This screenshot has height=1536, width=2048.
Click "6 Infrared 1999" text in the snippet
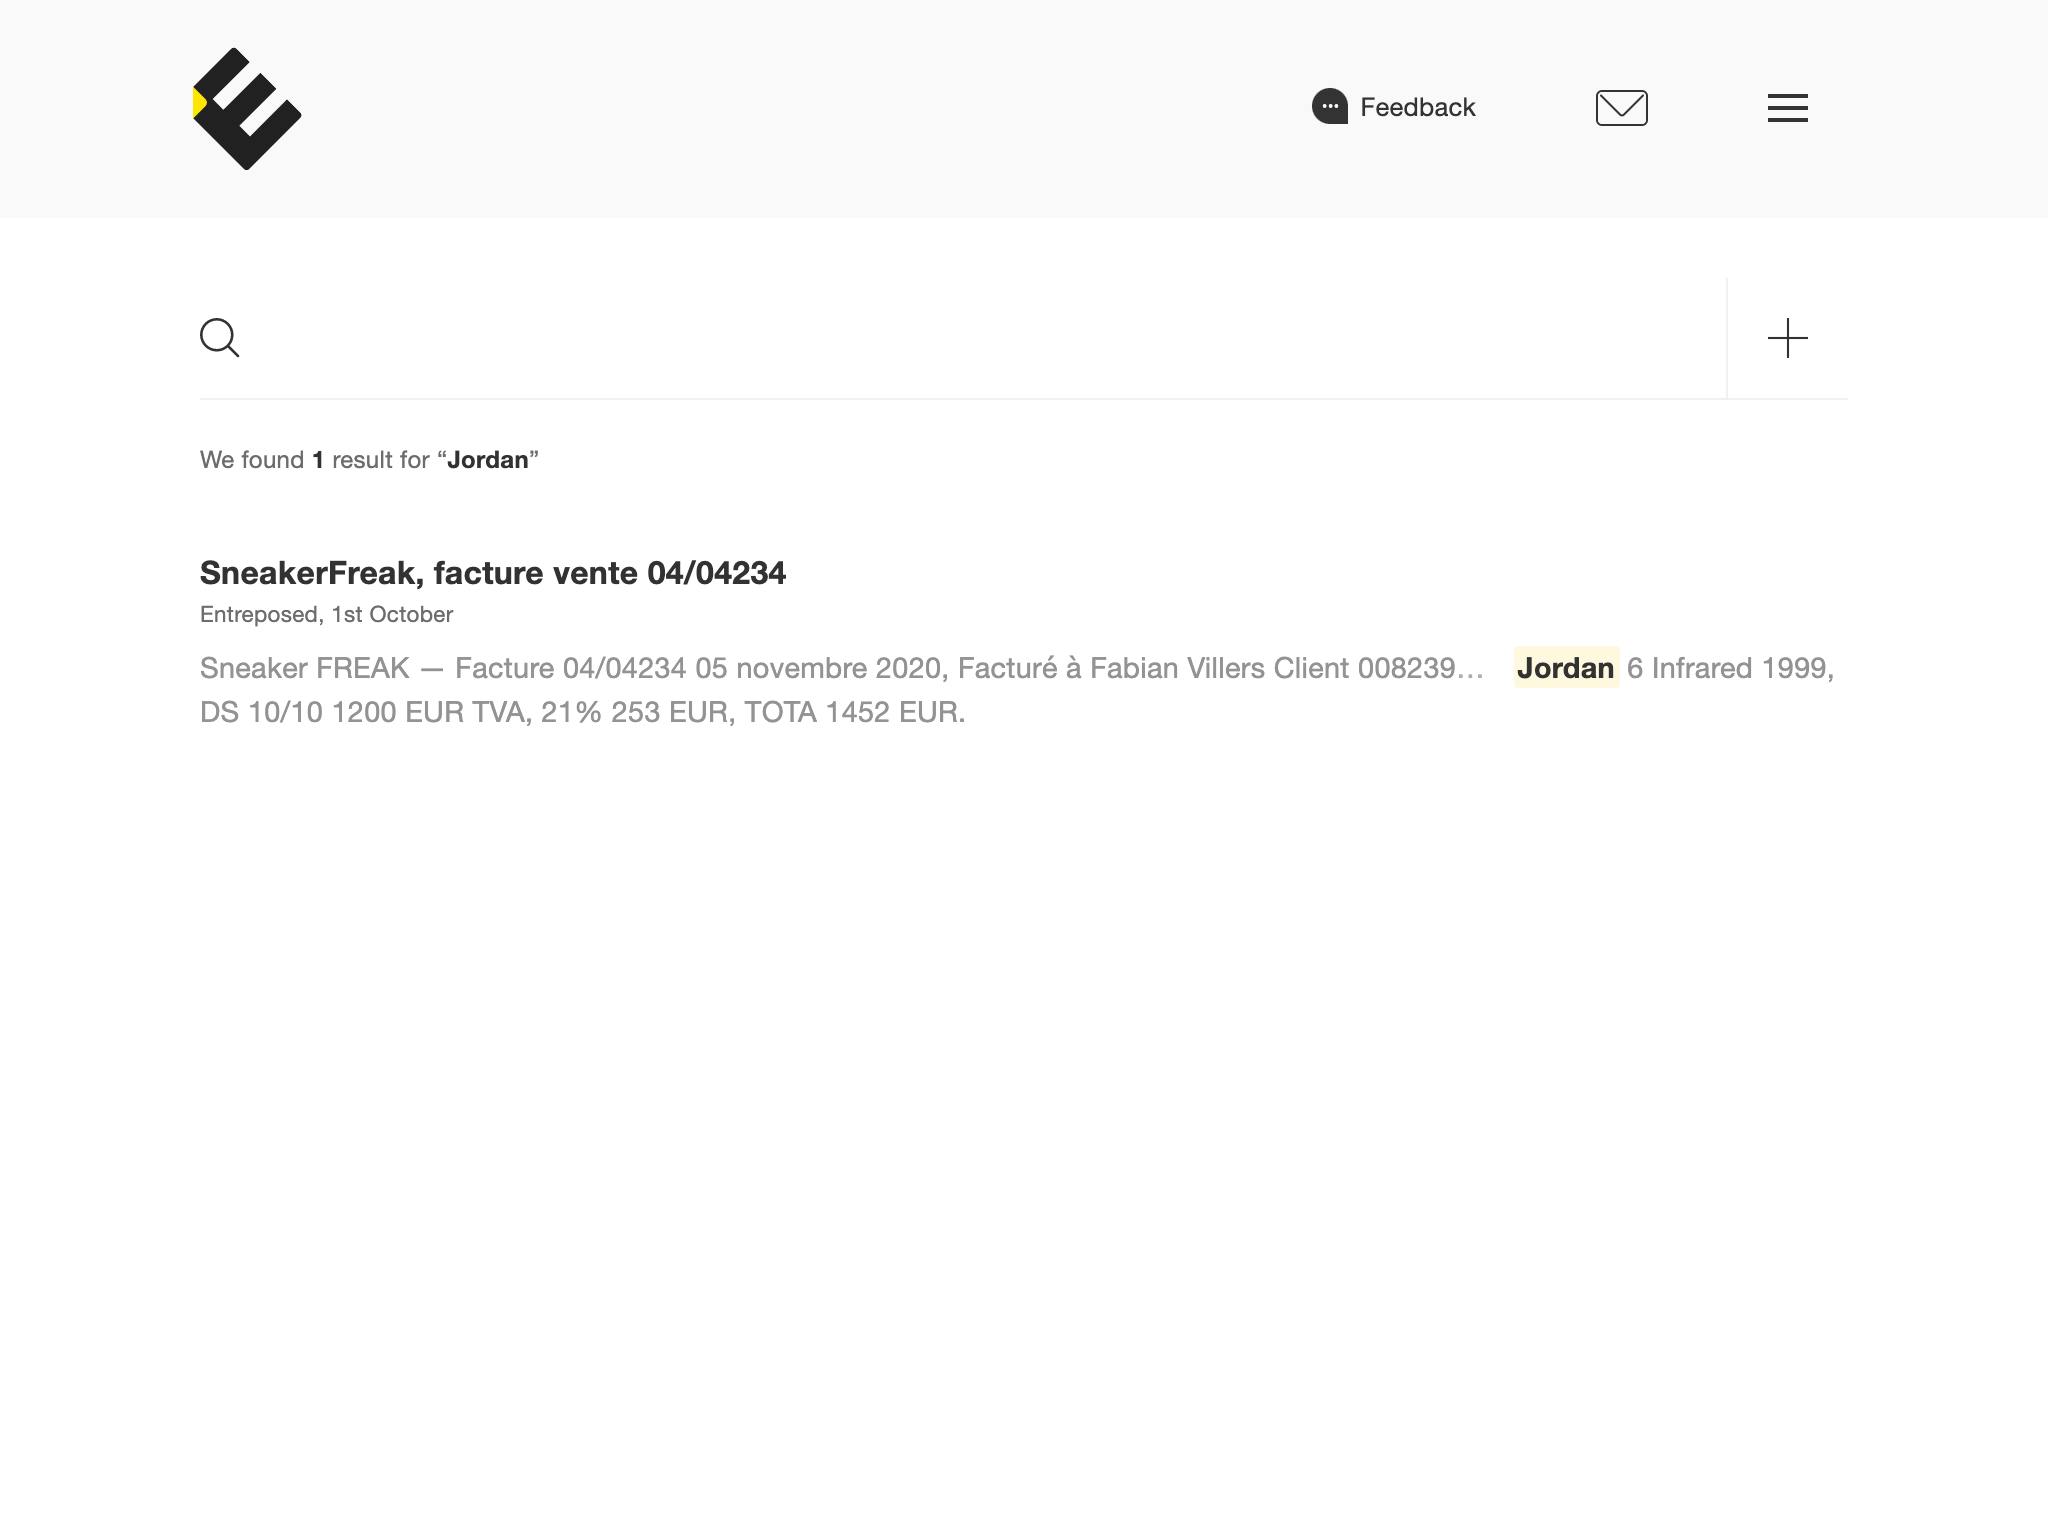pos(1727,668)
